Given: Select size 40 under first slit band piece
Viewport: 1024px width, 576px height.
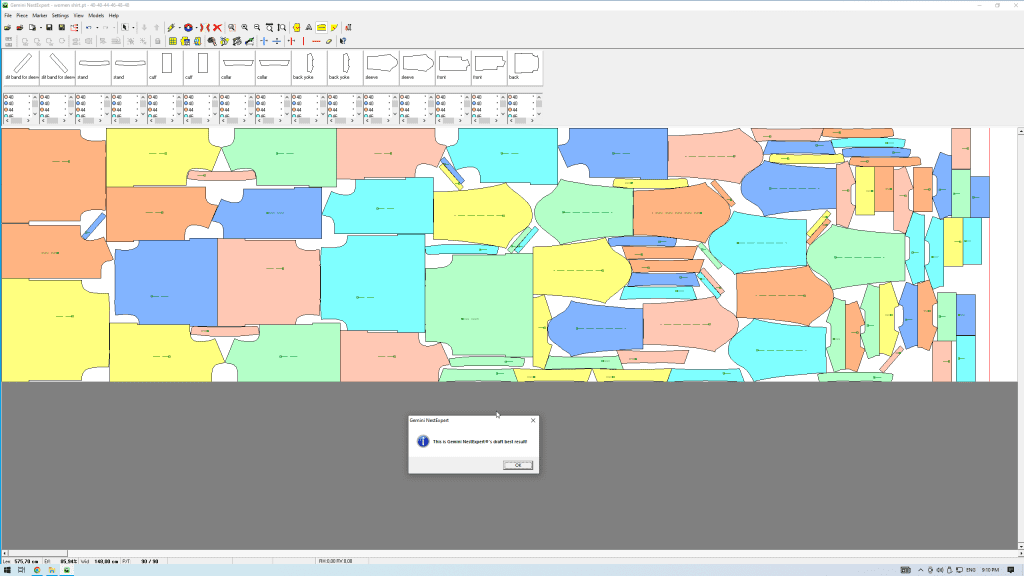Looking at the screenshot, I should pyautogui.click(x=9, y=97).
